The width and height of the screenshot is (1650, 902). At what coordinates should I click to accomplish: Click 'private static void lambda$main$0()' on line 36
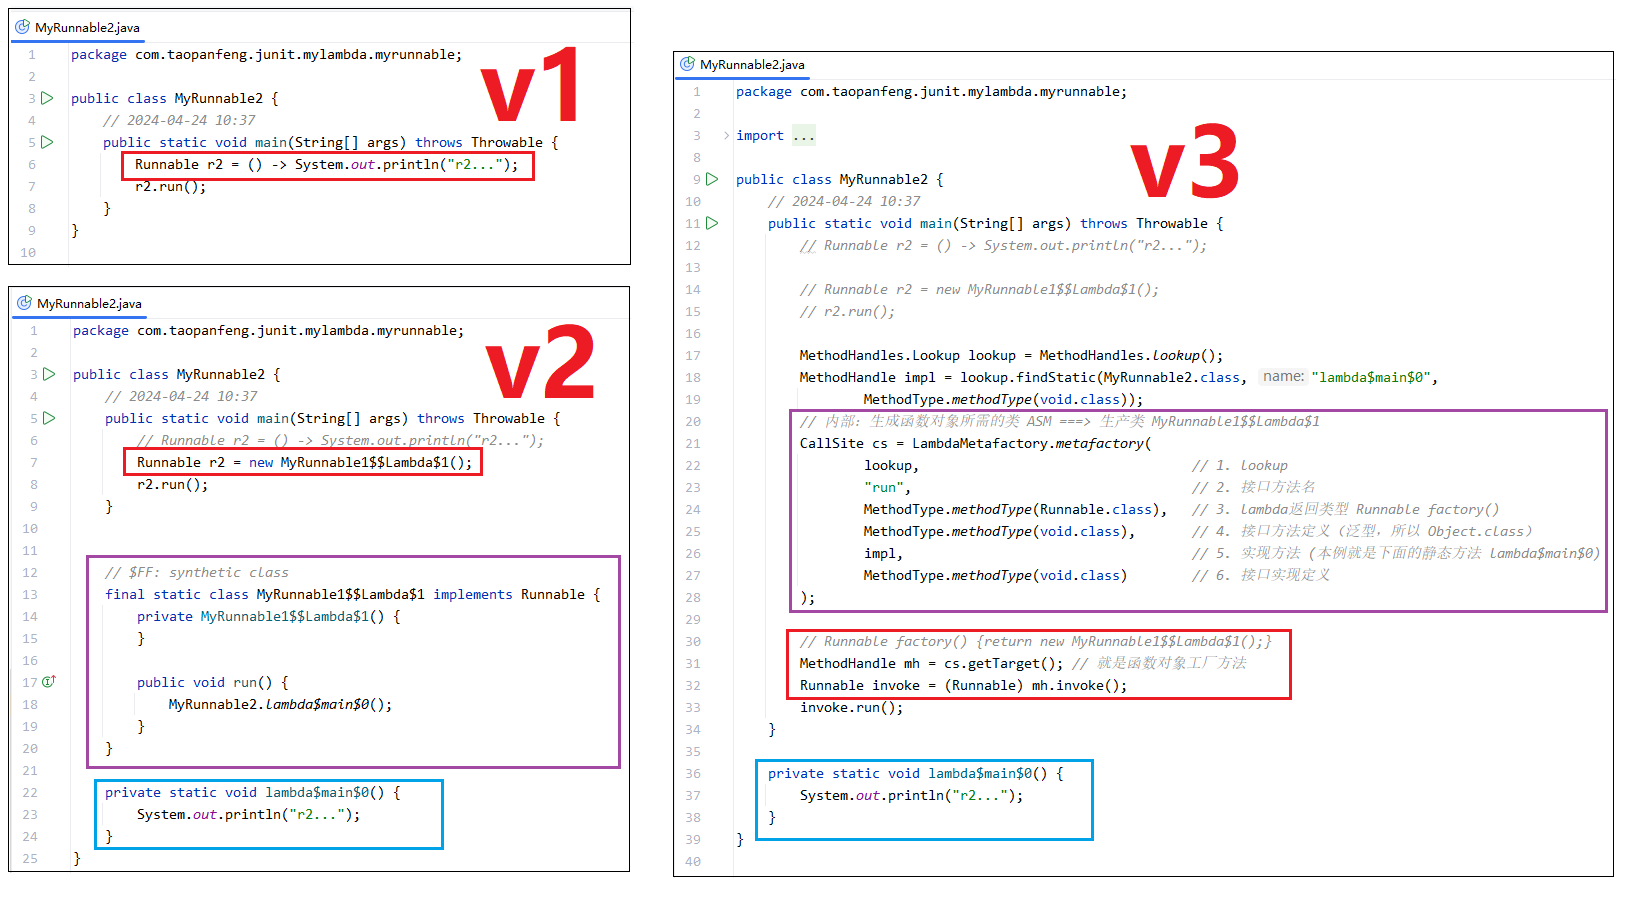tap(907, 774)
